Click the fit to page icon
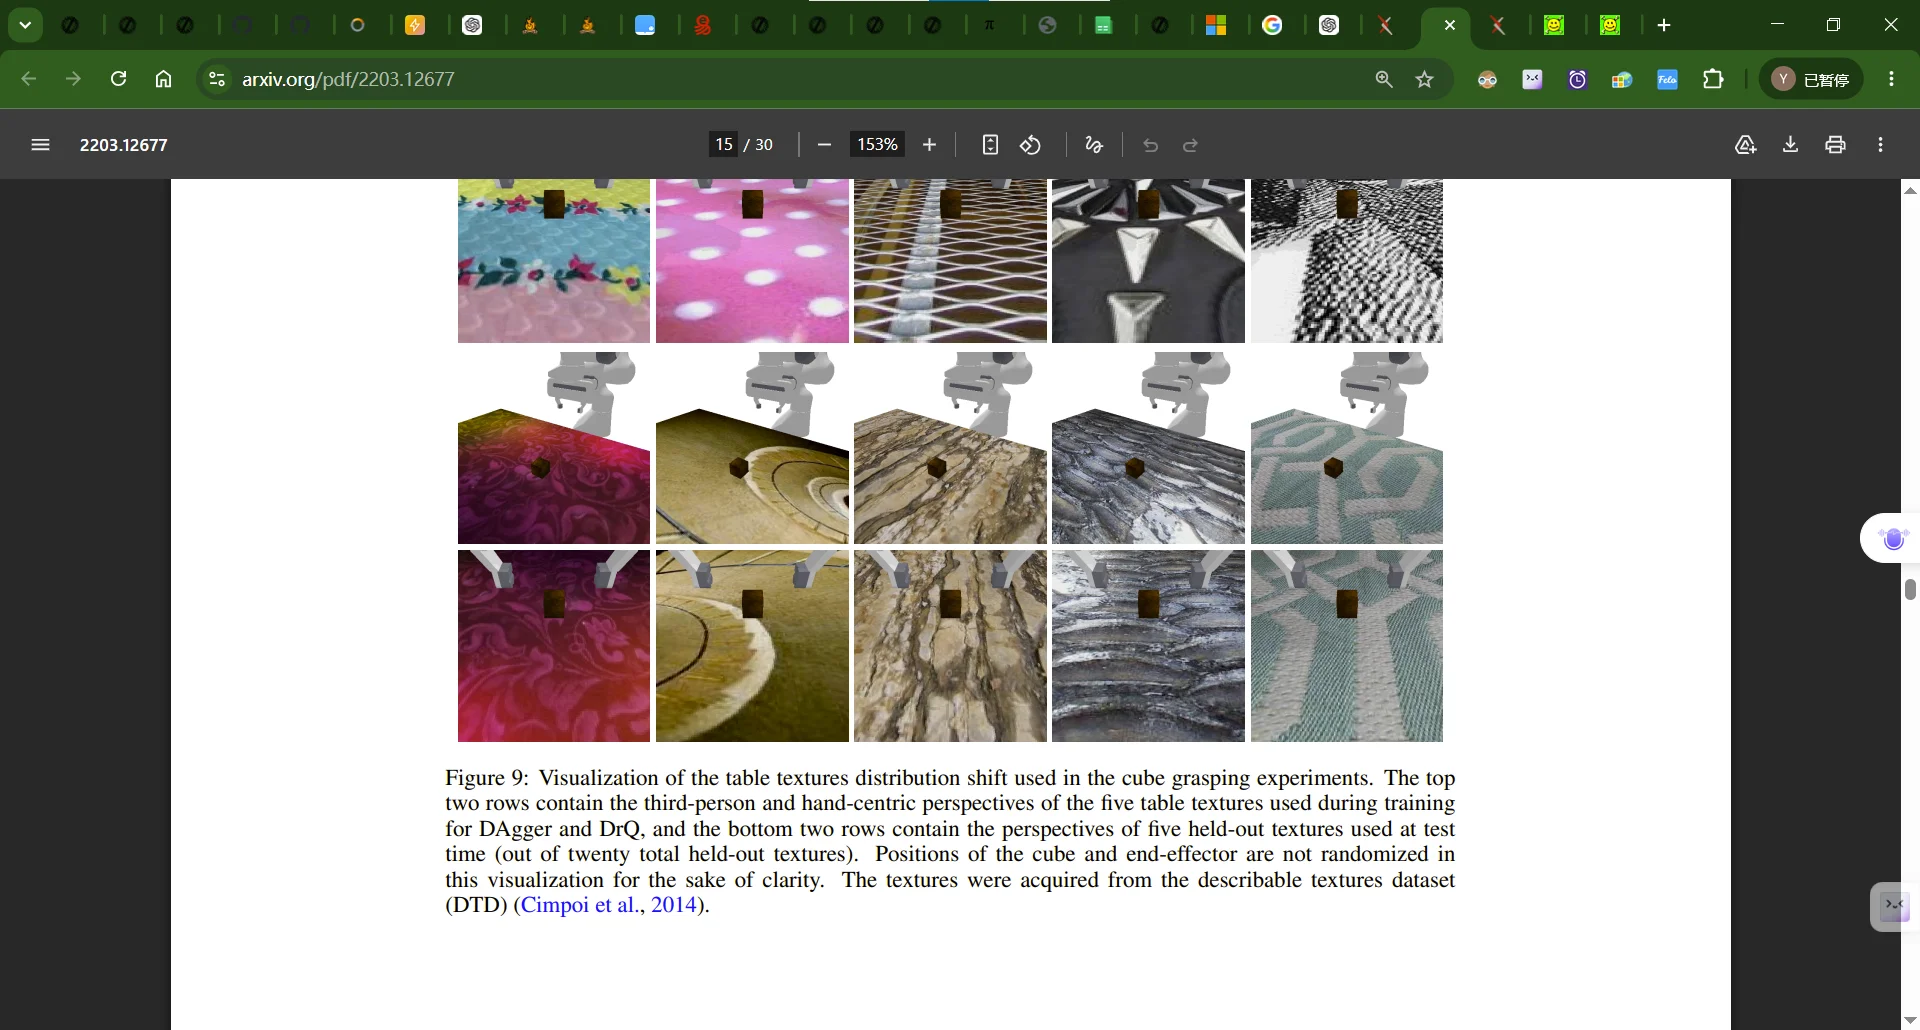Screen dimensions: 1920x1030 pyautogui.click(x=990, y=145)
